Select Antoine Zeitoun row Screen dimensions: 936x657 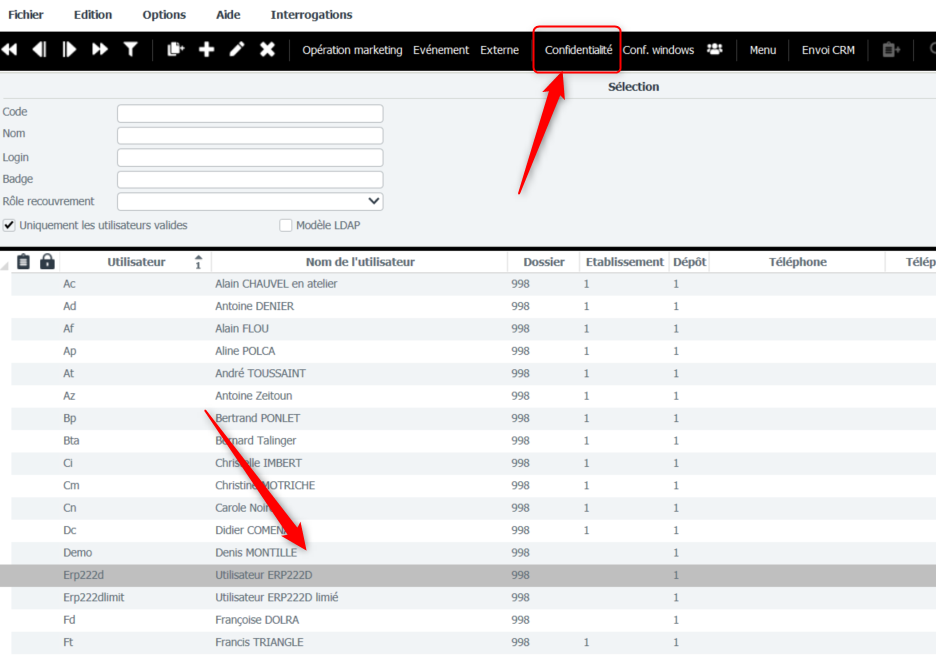473,396
